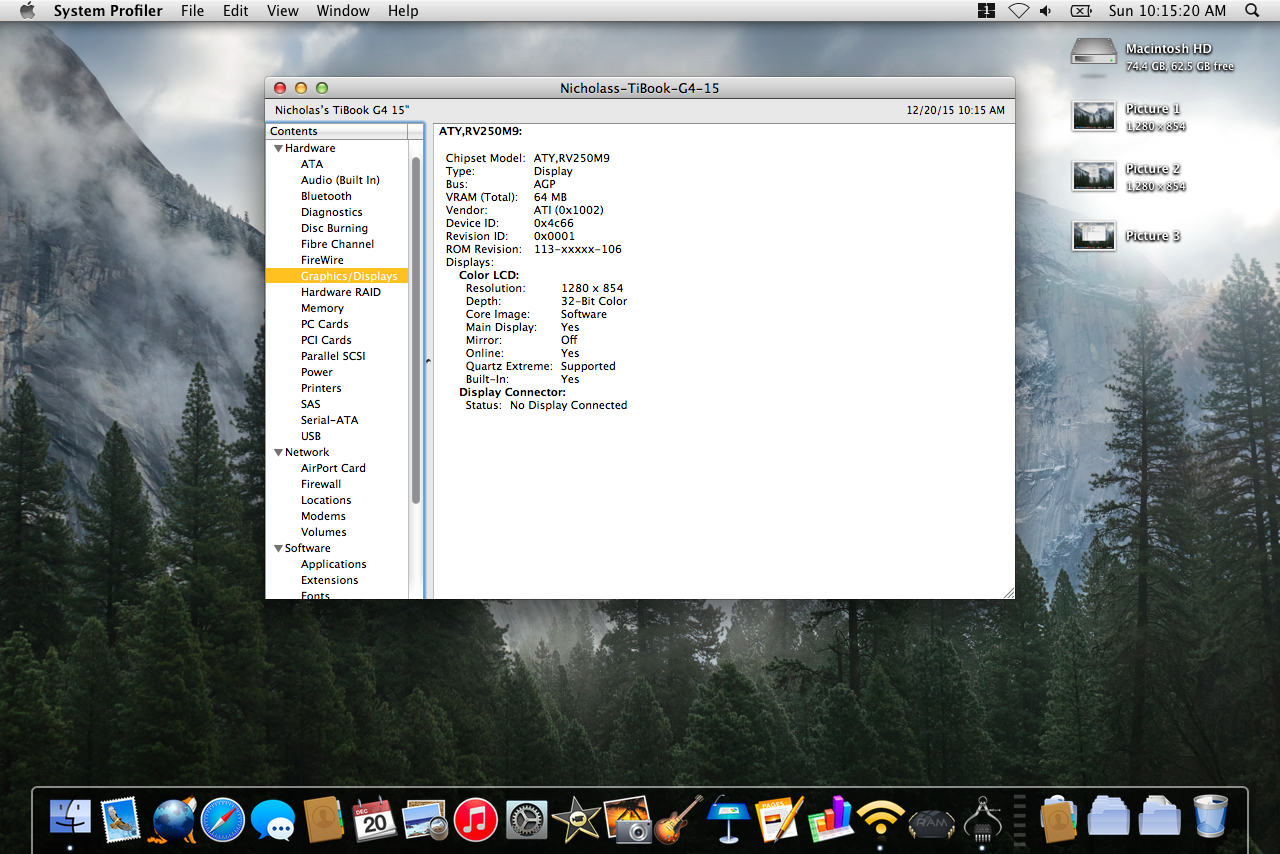Select Bluetooth in the Contents sidebar
Viewport: 1280px width, 854px height.
[x=326, y=196]
